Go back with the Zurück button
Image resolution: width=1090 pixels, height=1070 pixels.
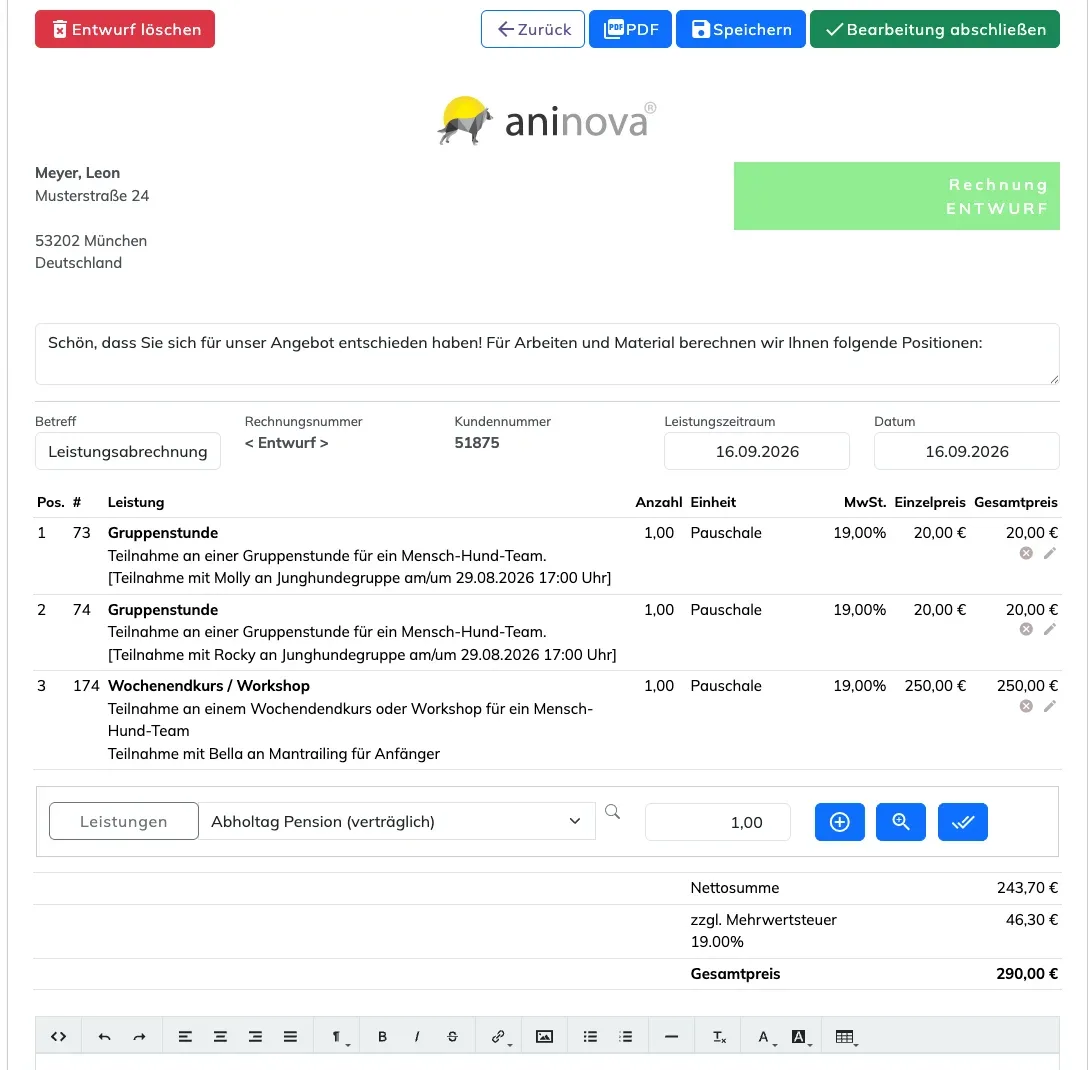point(532,29)
